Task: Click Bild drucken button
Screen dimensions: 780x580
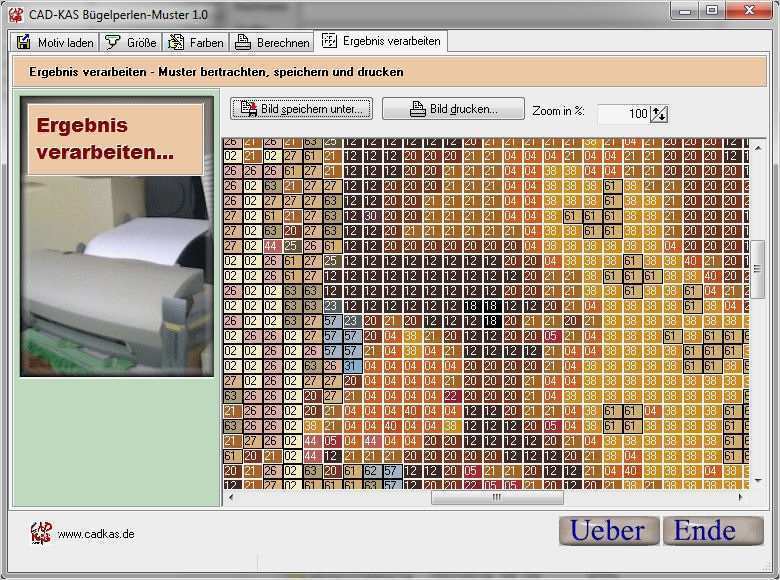Action: tap(453, 108)
